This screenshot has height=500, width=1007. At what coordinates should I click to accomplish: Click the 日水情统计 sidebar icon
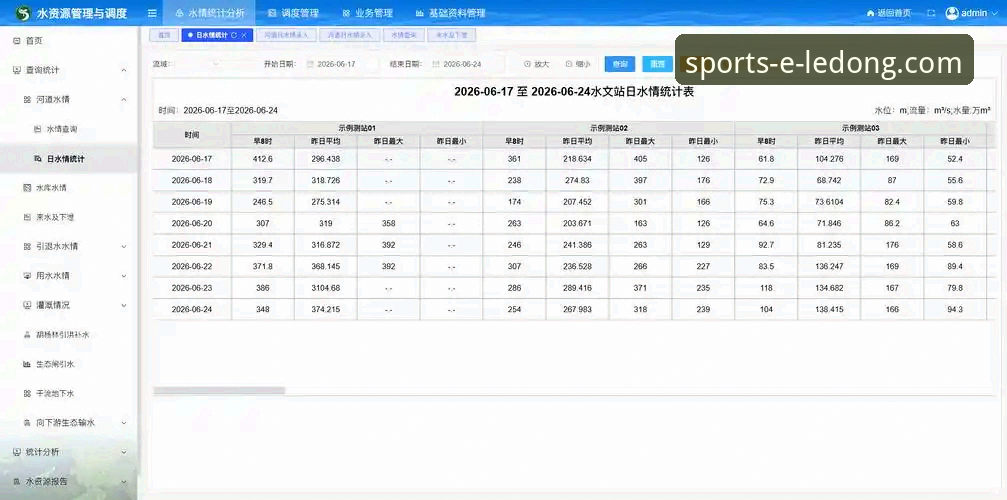(37, 159)
